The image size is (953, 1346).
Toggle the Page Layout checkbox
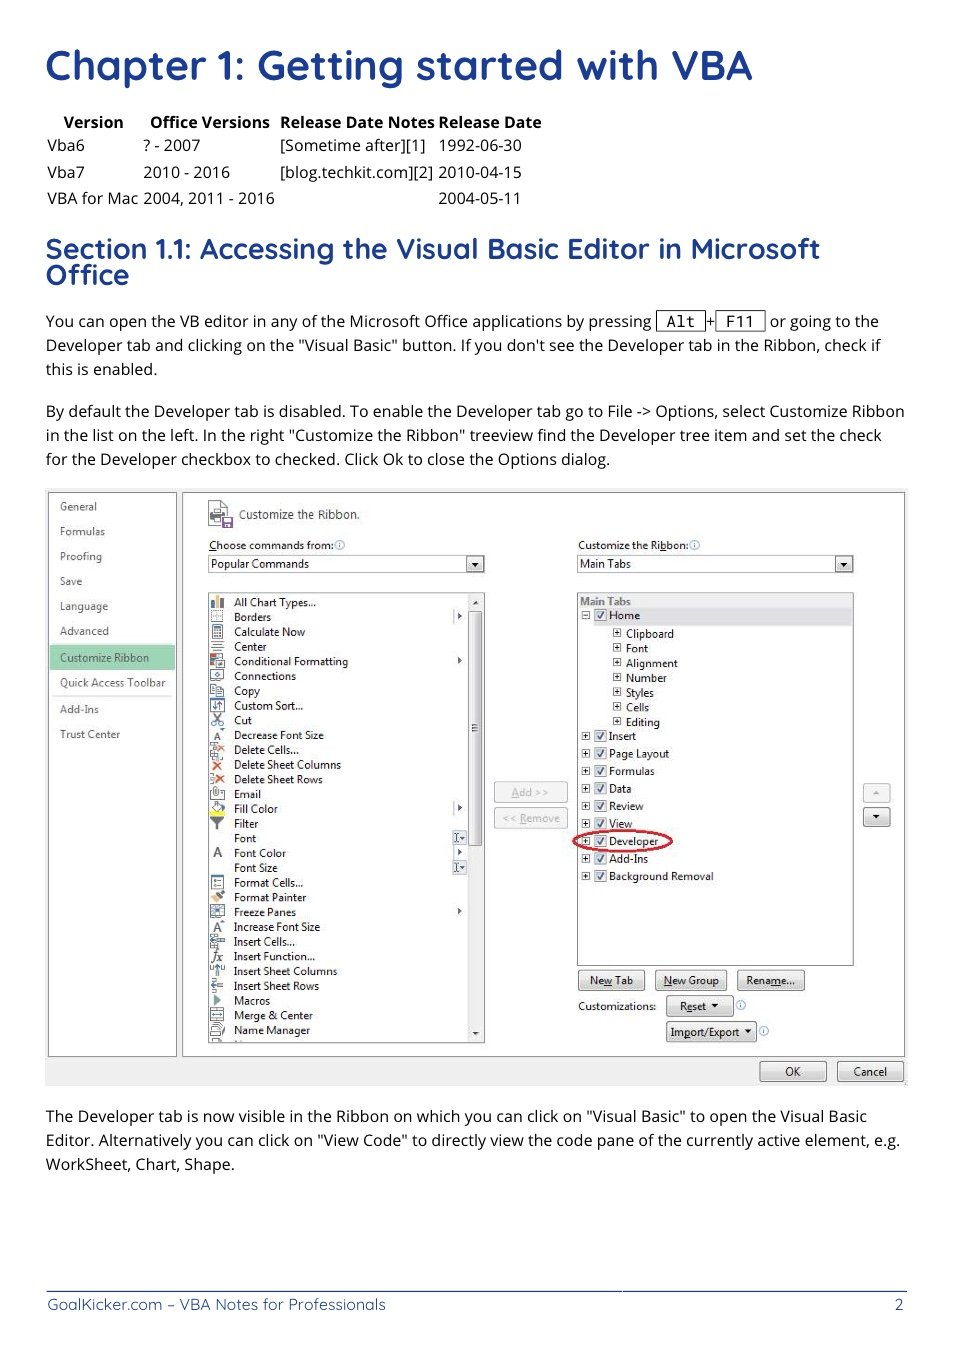(x=601, y=754)
